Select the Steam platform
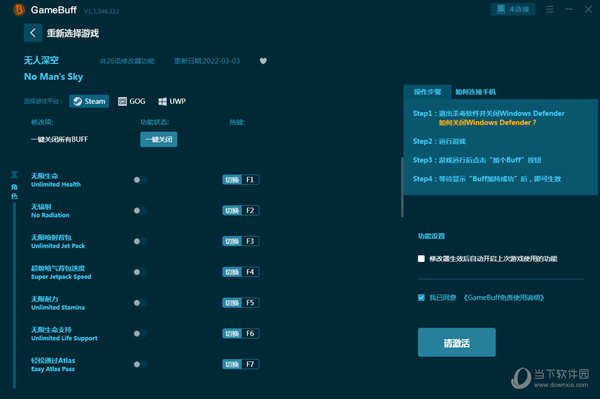The width and height of the screenshot is (600, 399). tap(89, 101)
